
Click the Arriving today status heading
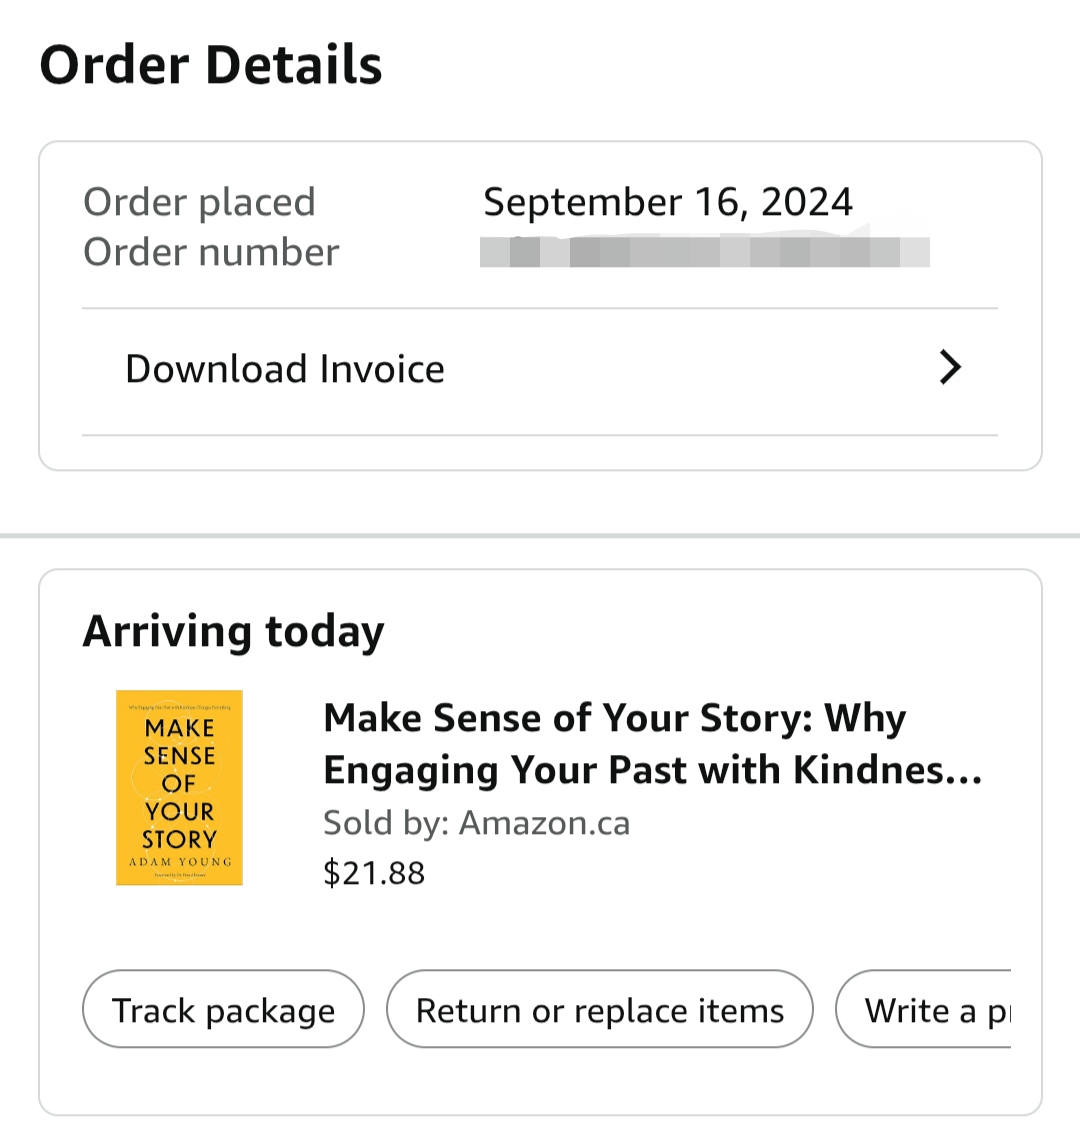tap(233, 631)
